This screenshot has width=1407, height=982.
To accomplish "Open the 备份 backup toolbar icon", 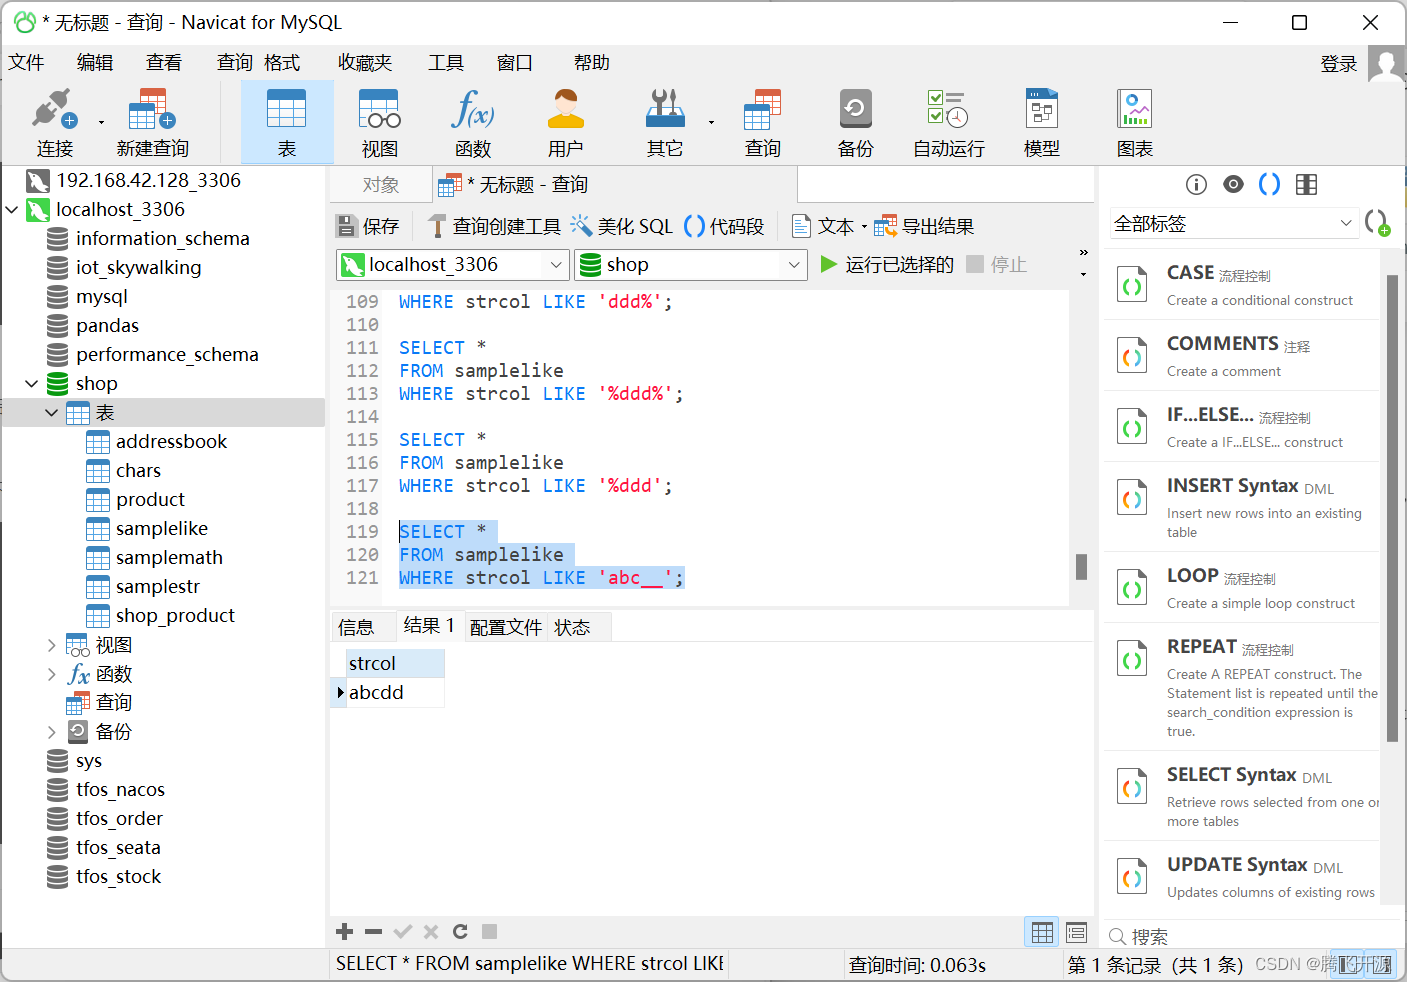I will point(855,123).
